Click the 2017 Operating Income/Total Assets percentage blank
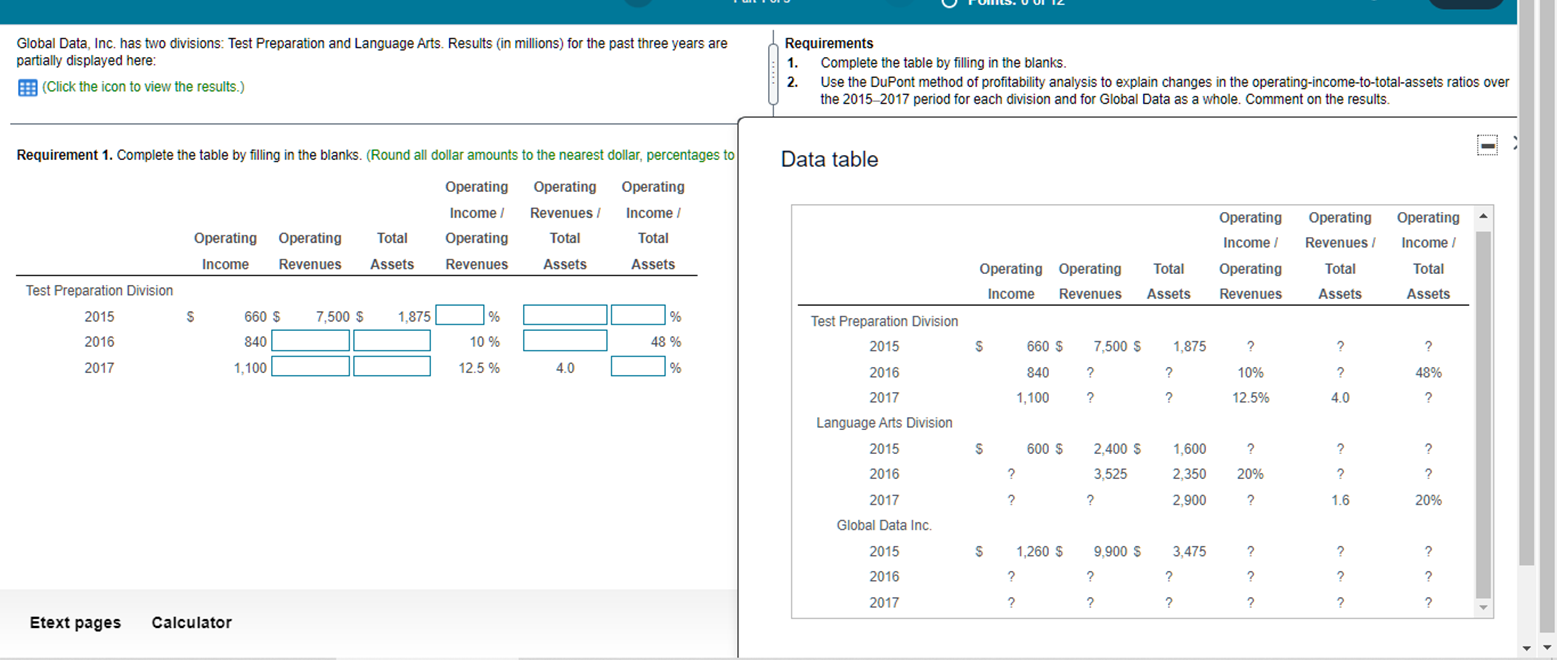The height and width of the screenshot is (660, 1557). click(x=637, y=367)
